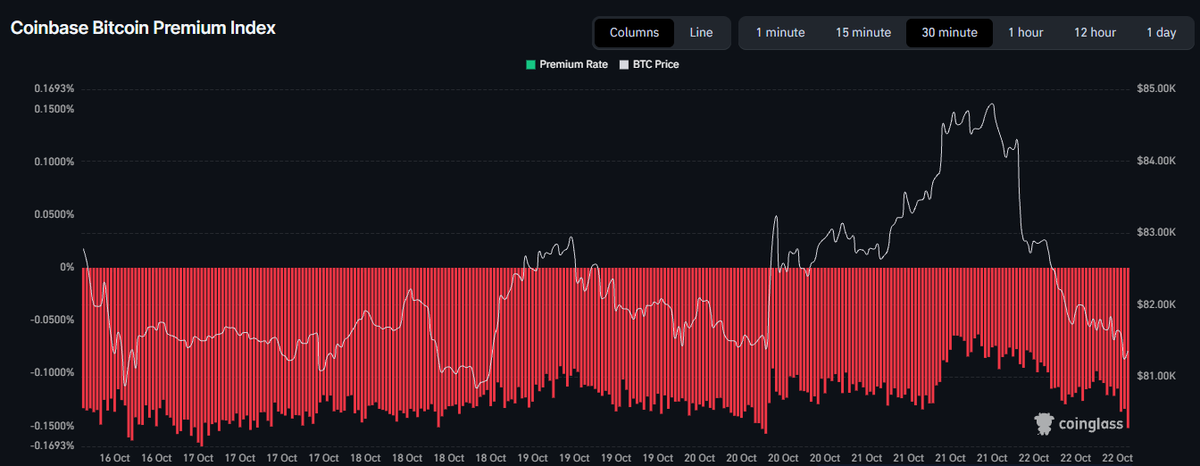Click the $81.00K price axis label
The width and height of the screenshot is (1200, 466).
tap(1157, 376)
